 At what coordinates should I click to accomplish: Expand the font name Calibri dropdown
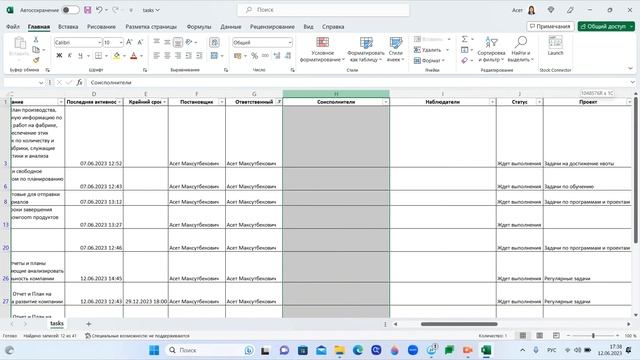pyautogui.click(x=99, y=42)
